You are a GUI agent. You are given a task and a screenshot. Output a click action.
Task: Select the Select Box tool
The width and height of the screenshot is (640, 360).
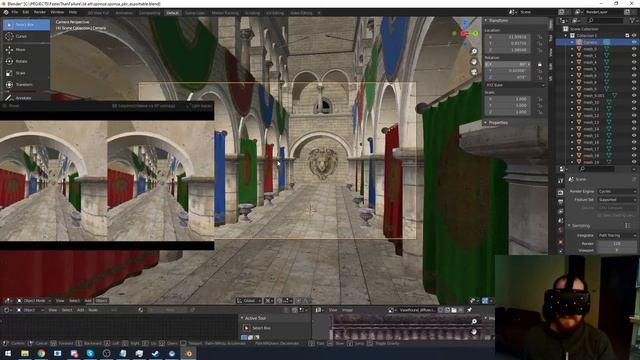26,24
